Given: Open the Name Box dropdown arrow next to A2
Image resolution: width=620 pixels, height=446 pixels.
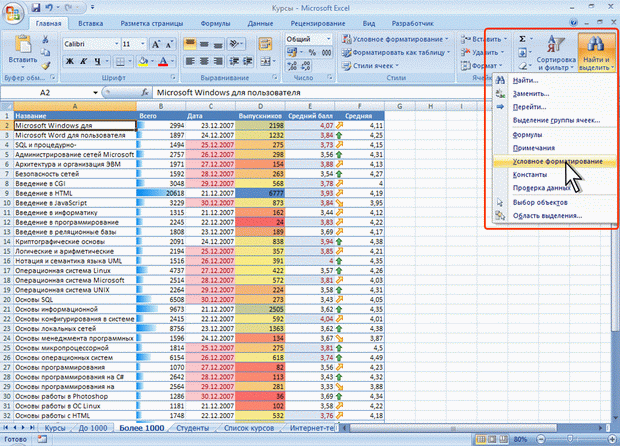Looking at the screenshot, I should click(95, 93).
